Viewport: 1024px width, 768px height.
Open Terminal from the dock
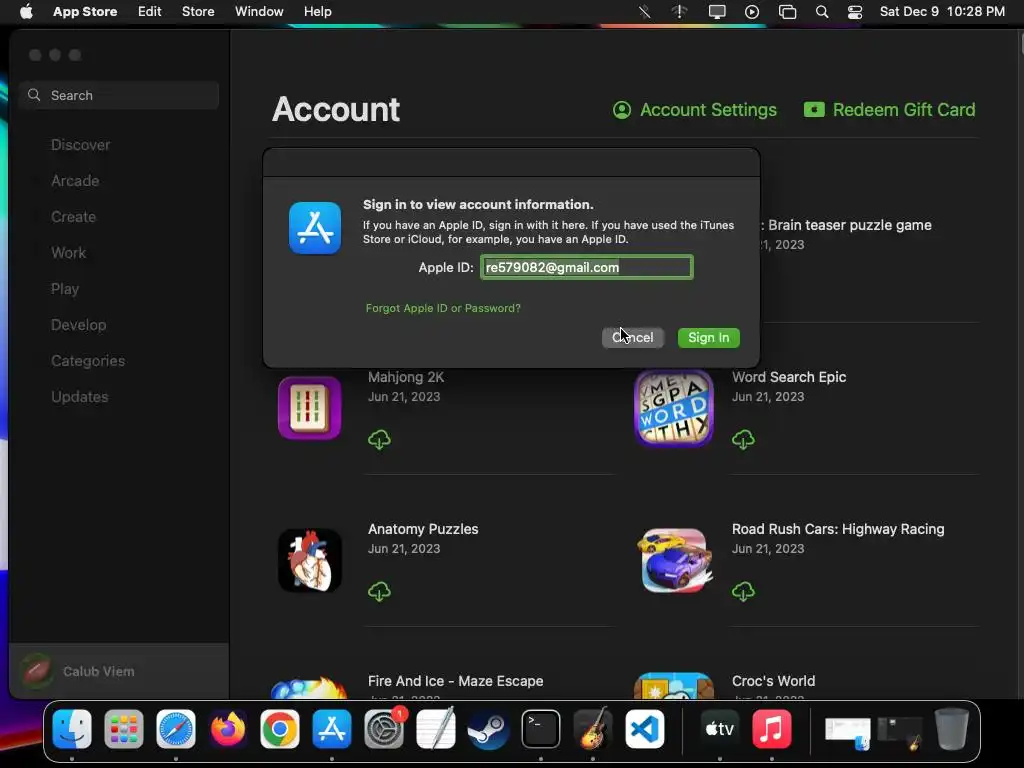[541, 729]
